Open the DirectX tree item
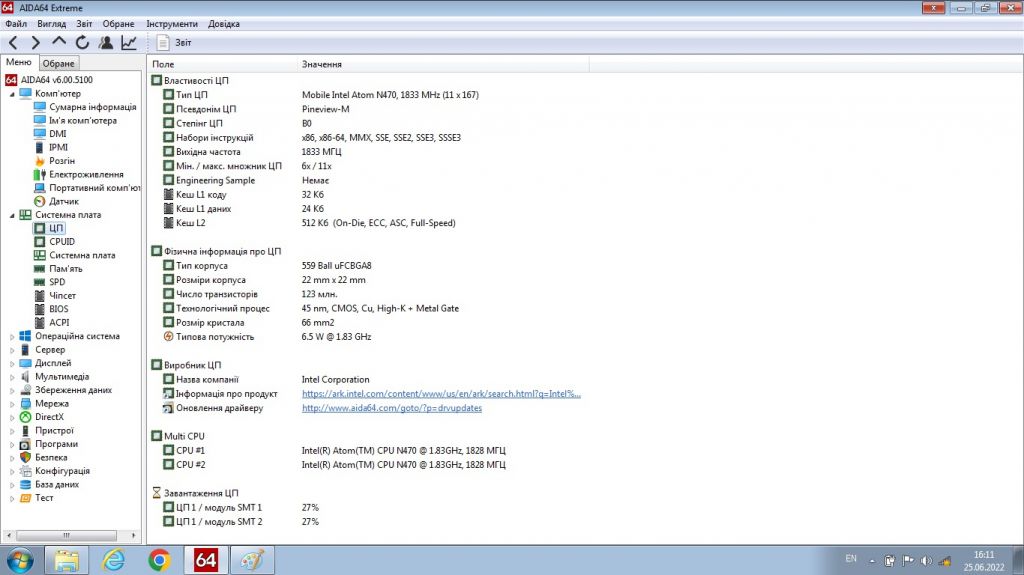1024x575 pixels. pyautogui.click(x=50, y=417)
